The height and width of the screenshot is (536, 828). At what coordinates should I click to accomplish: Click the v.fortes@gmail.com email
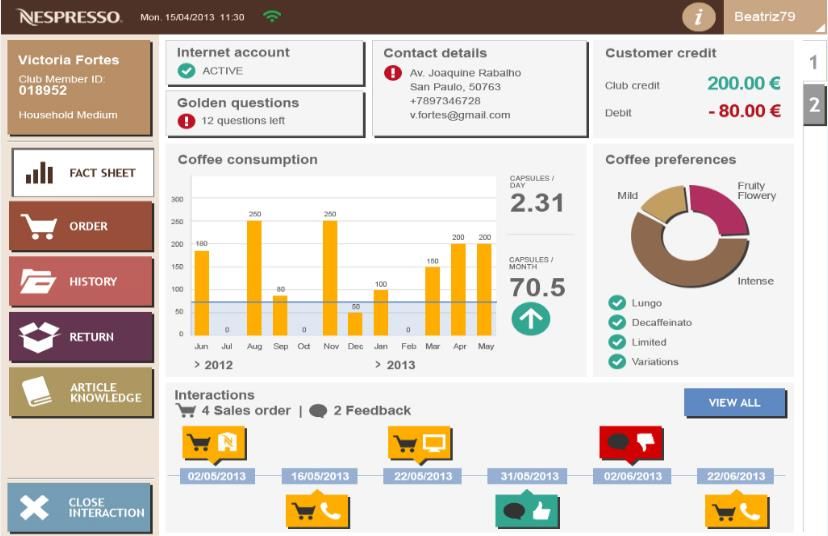[460, 115]
